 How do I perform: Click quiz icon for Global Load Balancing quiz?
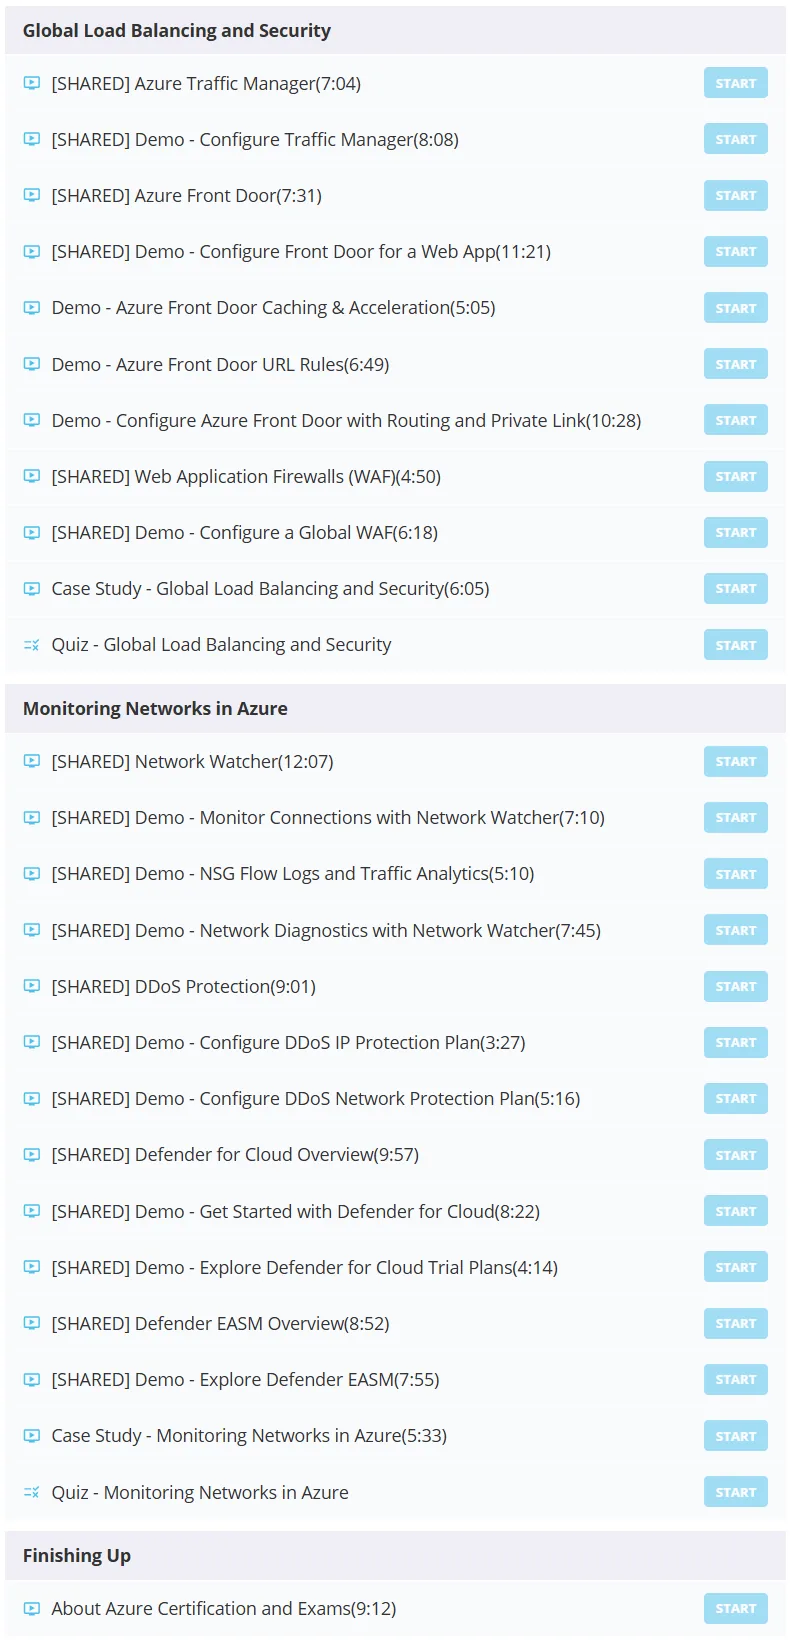(x=32, y=645)
